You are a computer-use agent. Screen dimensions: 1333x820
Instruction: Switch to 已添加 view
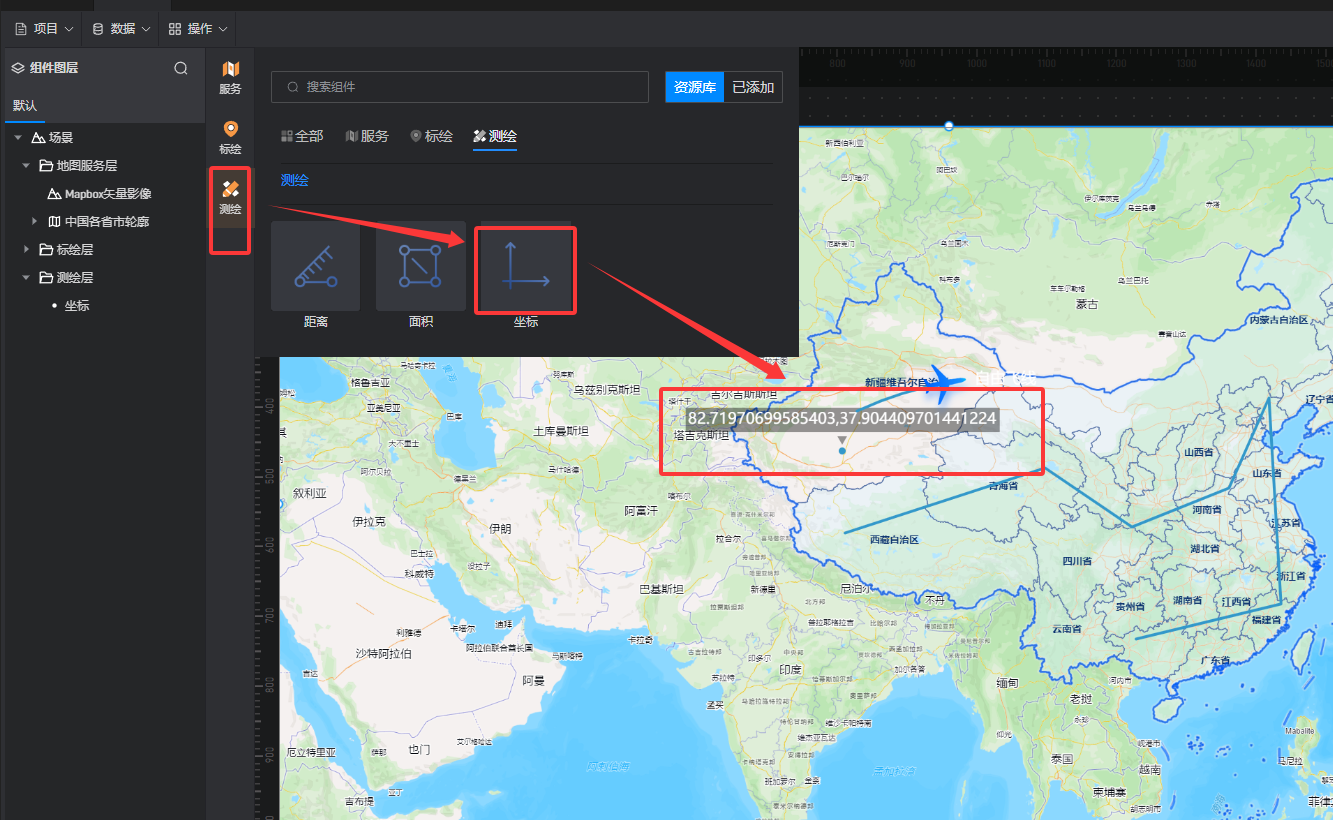753,87
